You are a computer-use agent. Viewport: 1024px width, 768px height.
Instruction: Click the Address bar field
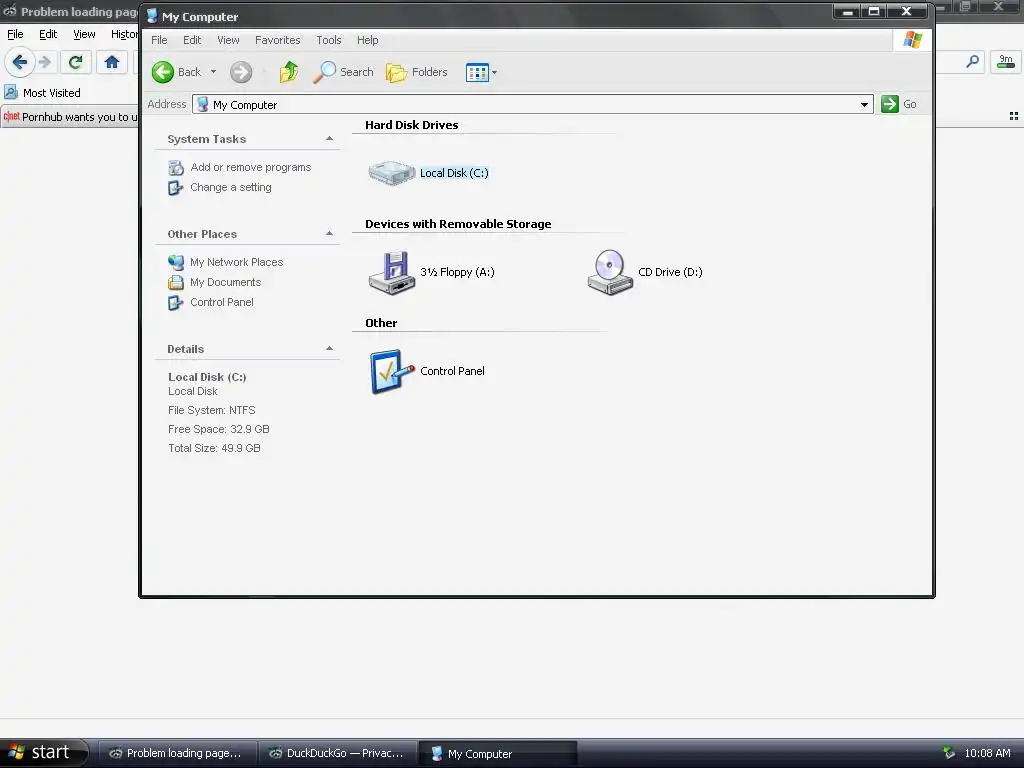point(532,104)
